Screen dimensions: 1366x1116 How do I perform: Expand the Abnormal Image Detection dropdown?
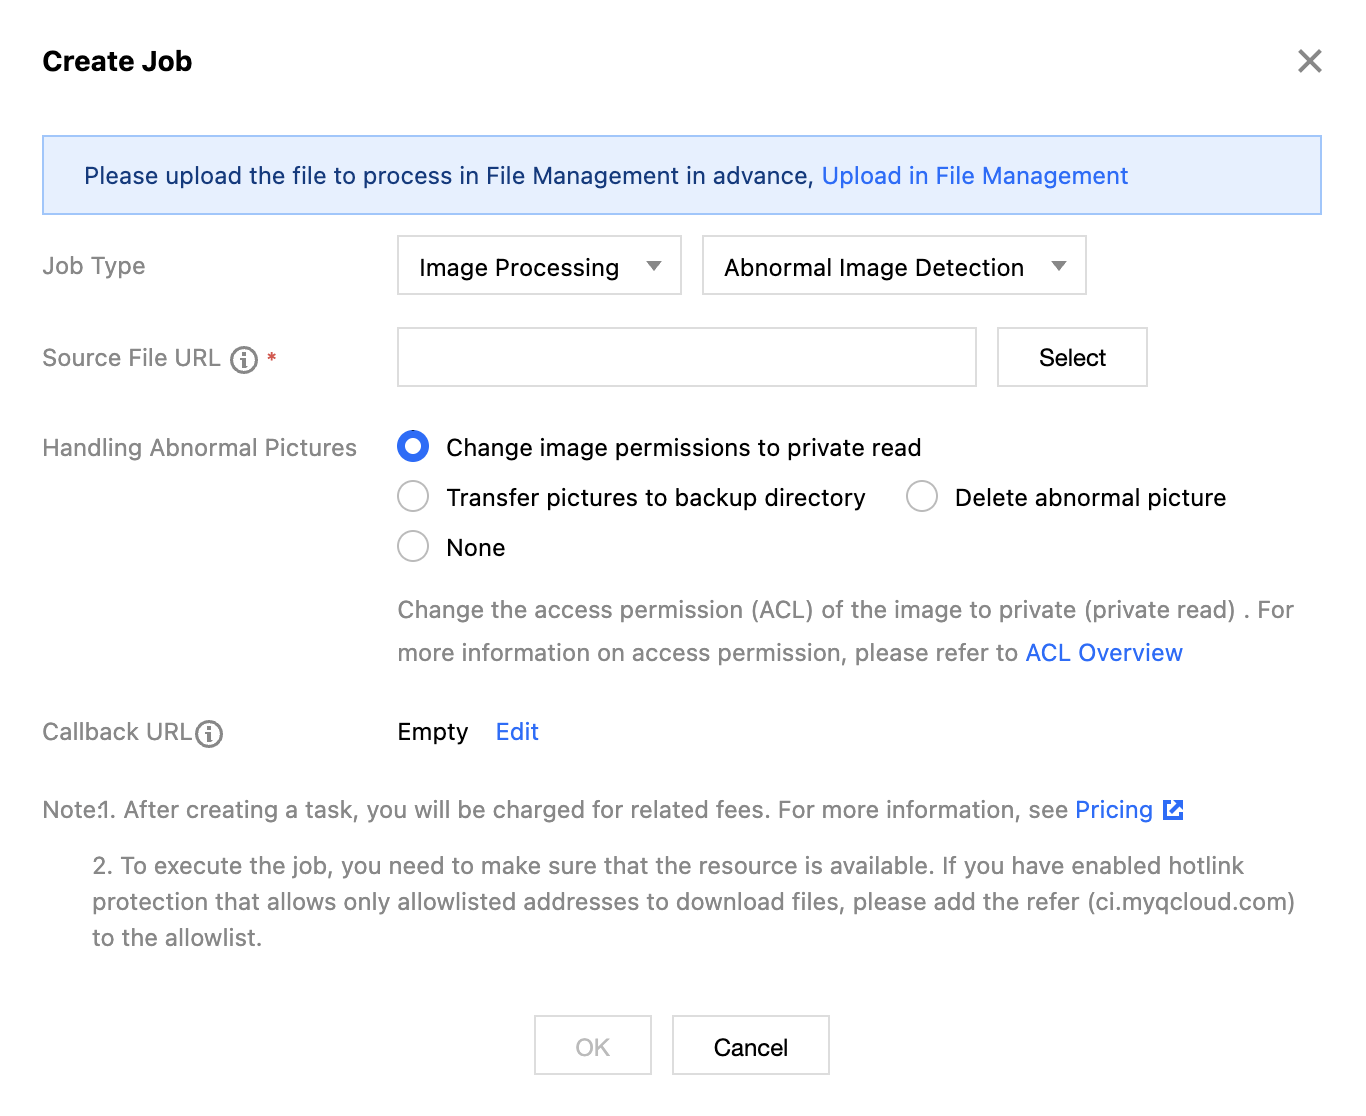tap(894, 266)
